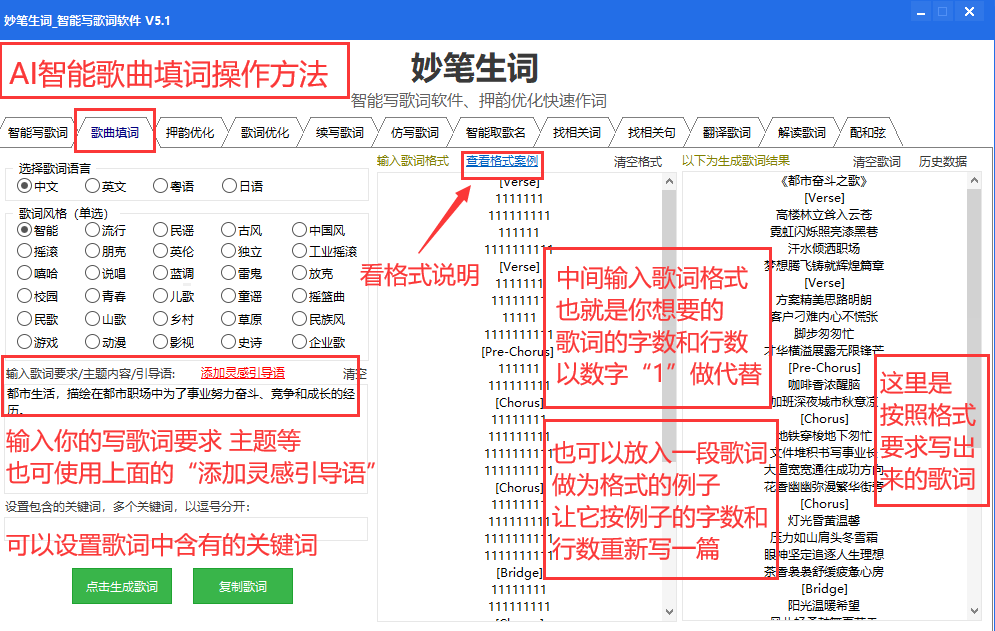This screenshot has width=995, height=631.
Task: Open 历史数据 history
Action: [943, 161]
